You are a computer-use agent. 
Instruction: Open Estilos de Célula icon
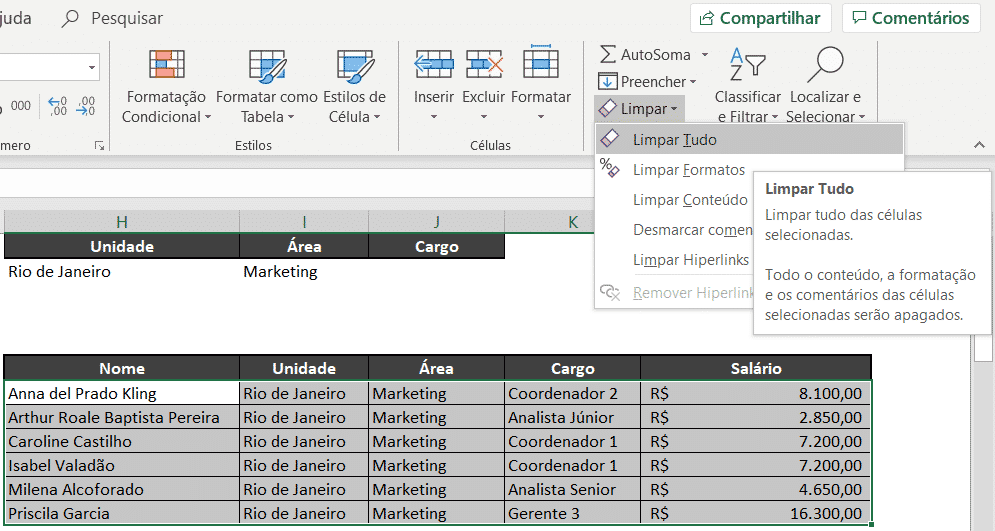click(x=355, y=66)
